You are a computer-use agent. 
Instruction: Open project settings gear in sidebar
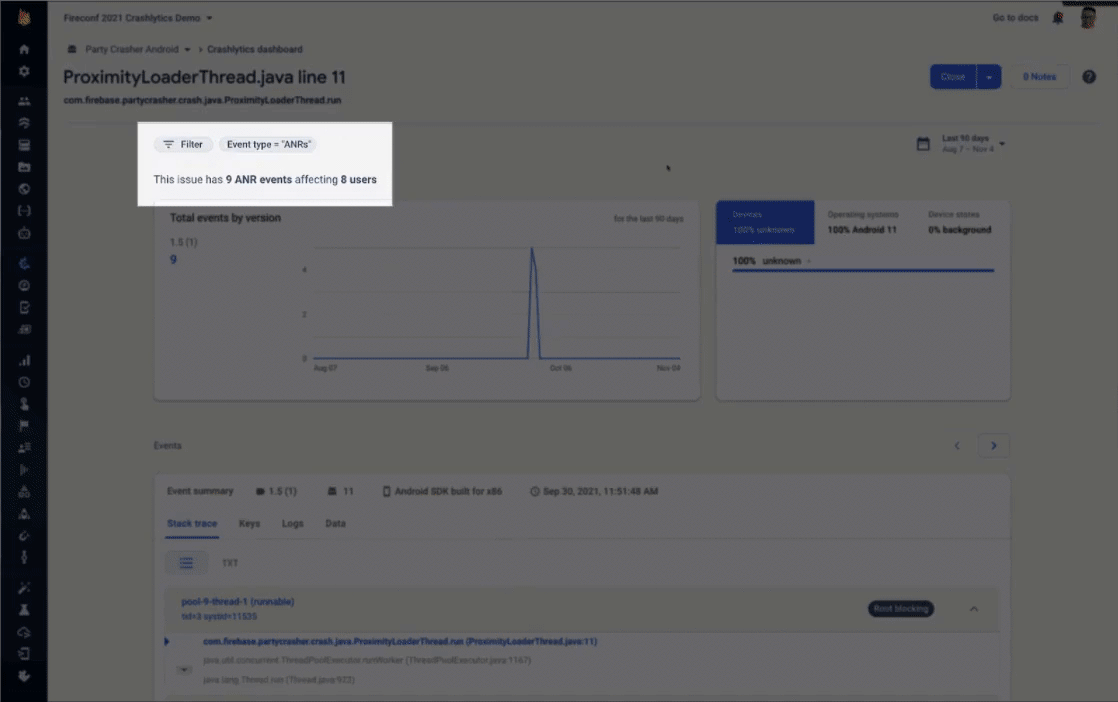point(24,71)
